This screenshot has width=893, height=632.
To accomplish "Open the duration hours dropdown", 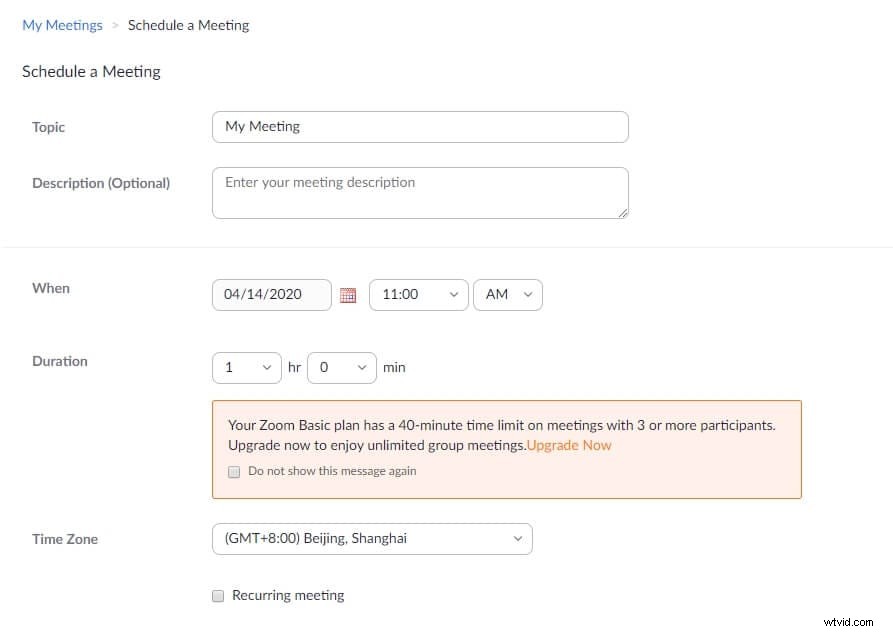I will (246, 367).
